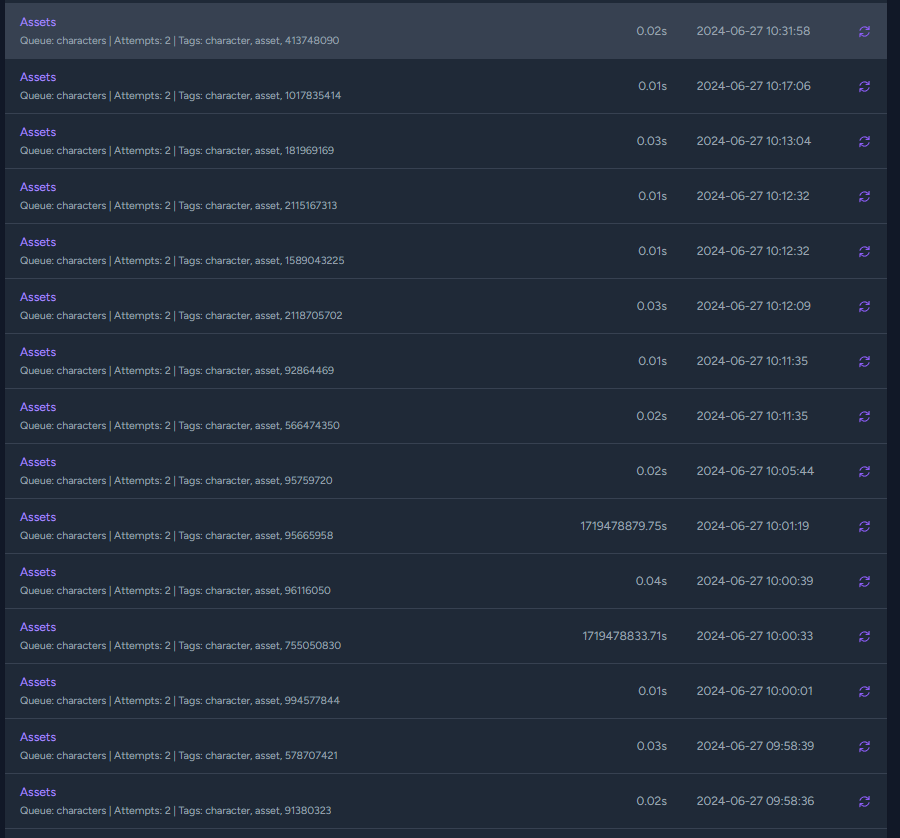This screenshot has width=900, height=838.
Task: Retry the job with 1719478833.71s runtime
Action: [864, 636]
